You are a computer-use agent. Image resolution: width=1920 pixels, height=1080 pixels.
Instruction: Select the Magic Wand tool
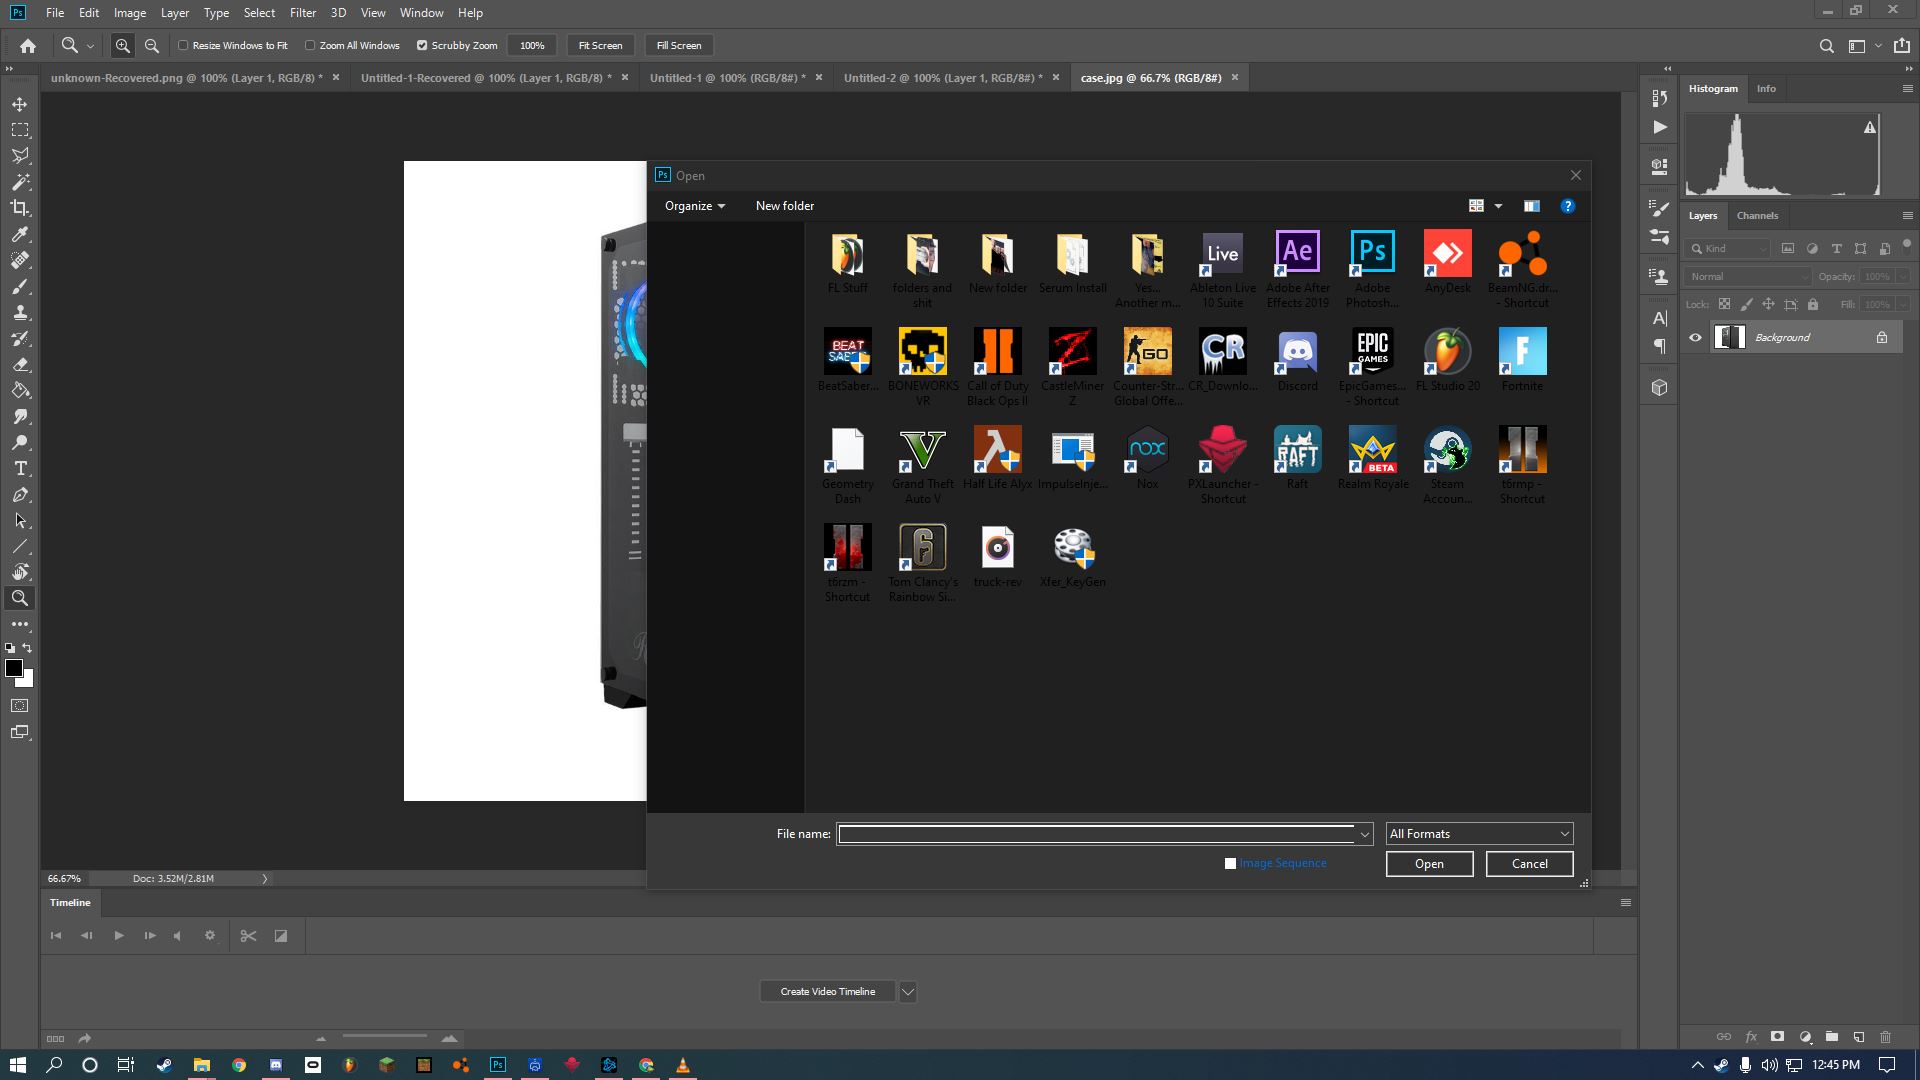(20, 182)
